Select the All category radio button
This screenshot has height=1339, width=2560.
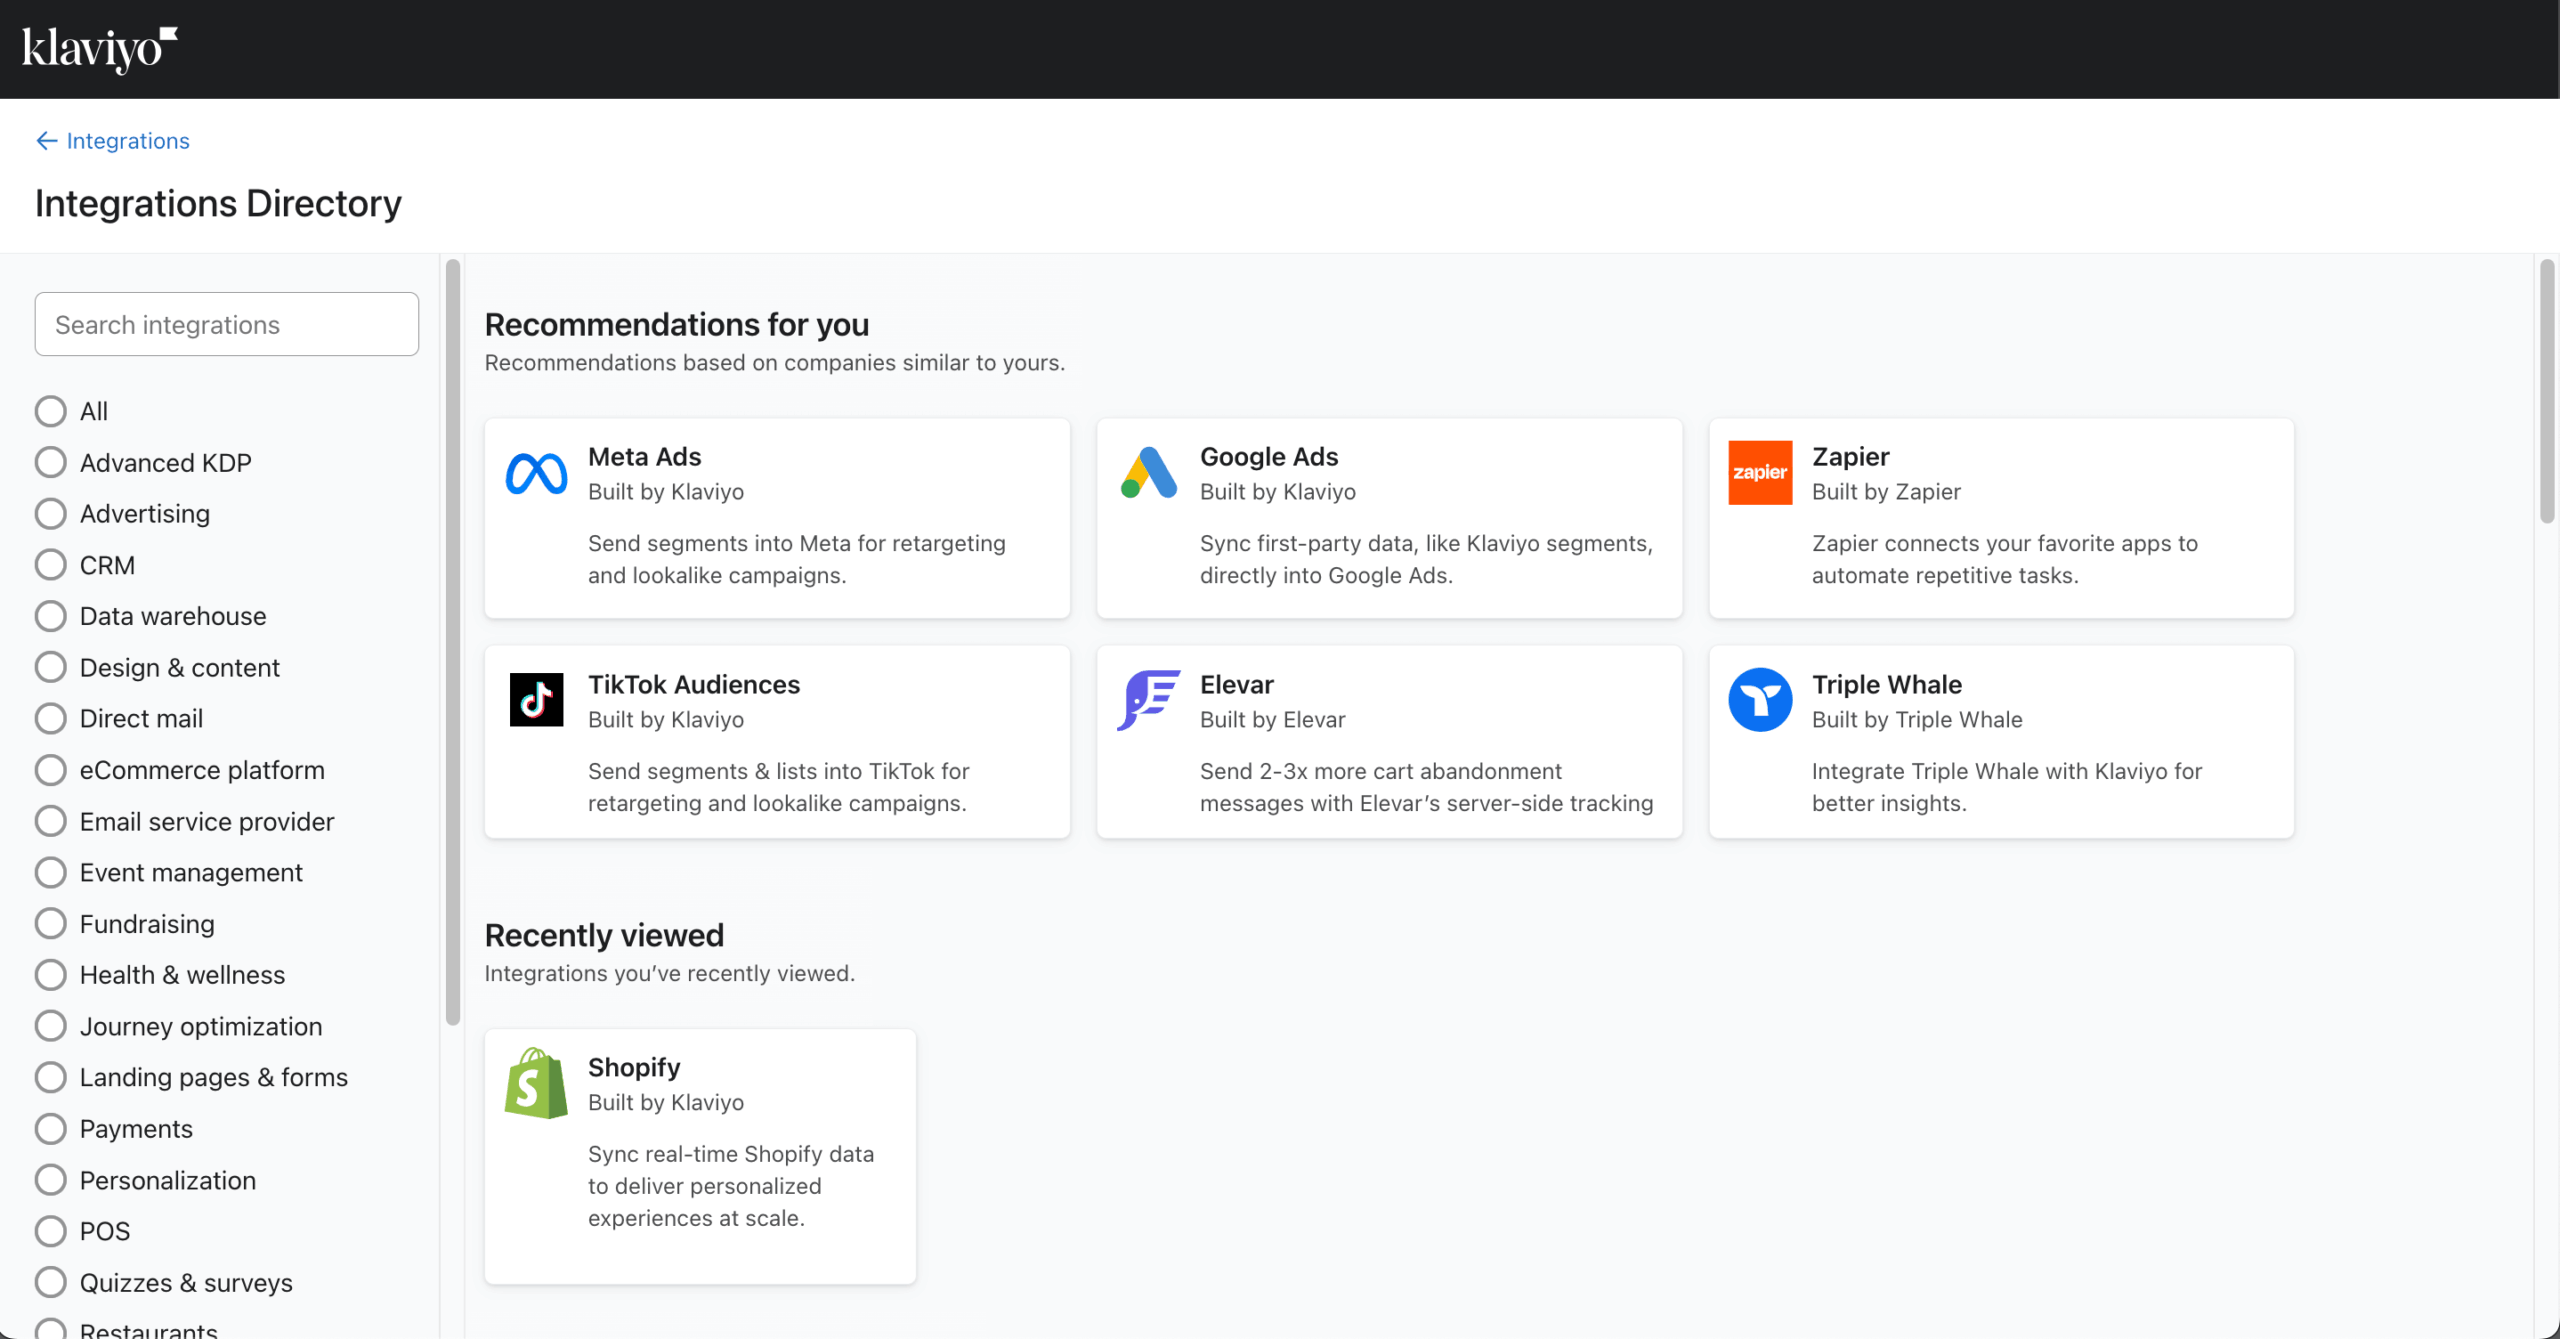[x=51, y=411]
